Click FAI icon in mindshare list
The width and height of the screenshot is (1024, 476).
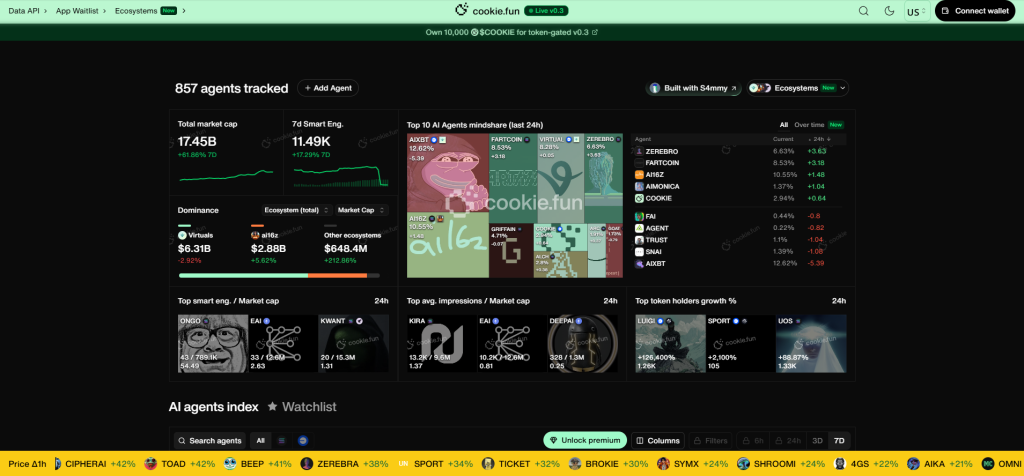[639, 217]
